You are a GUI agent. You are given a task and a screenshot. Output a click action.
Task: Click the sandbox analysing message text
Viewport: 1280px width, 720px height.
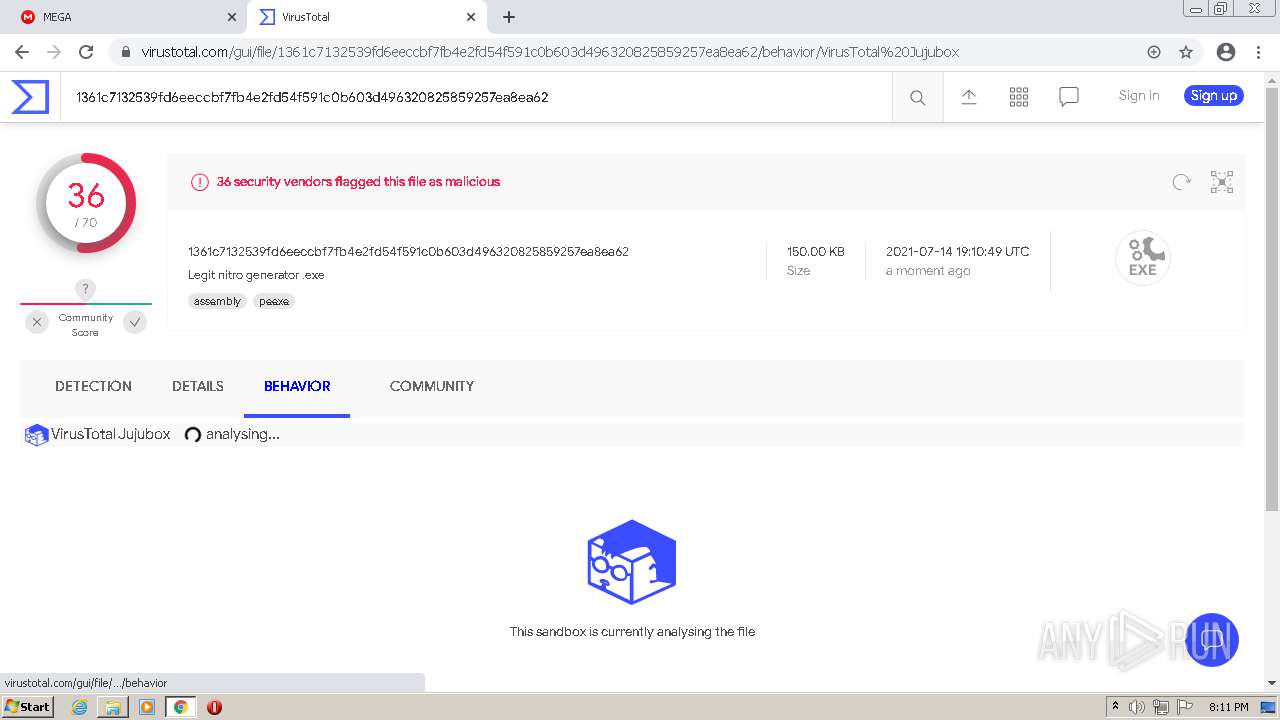[632, 632]
